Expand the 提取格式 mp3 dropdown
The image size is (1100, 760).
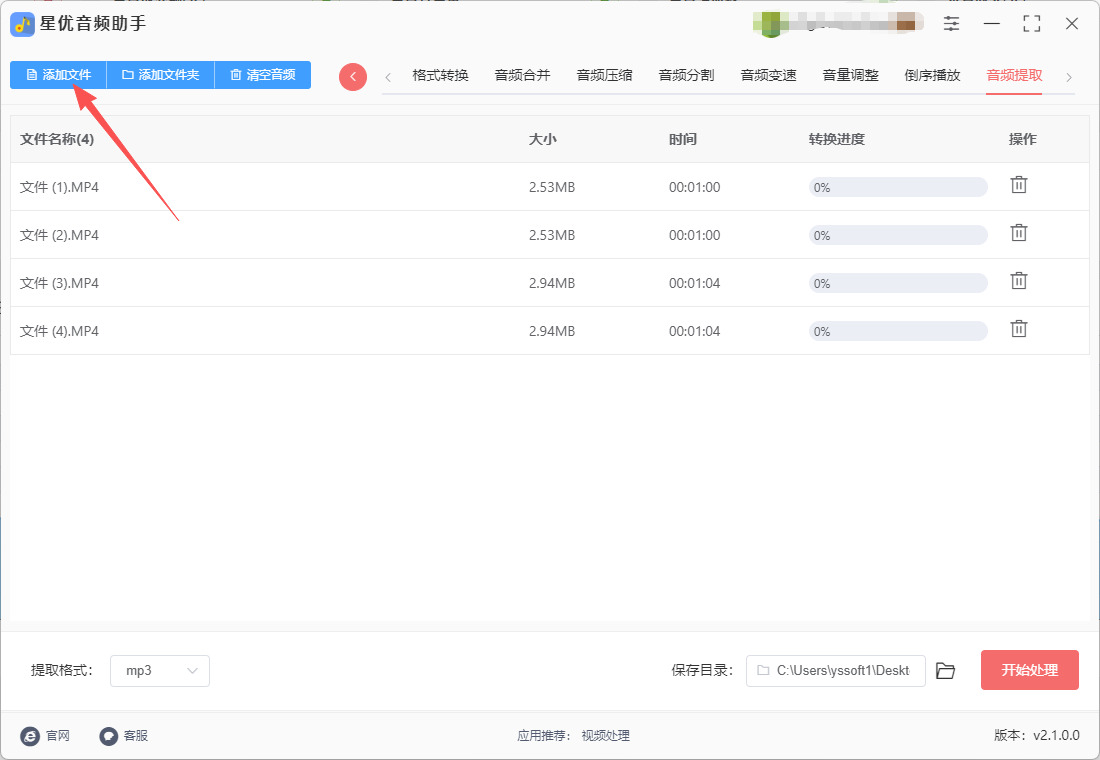pos(160,671)
